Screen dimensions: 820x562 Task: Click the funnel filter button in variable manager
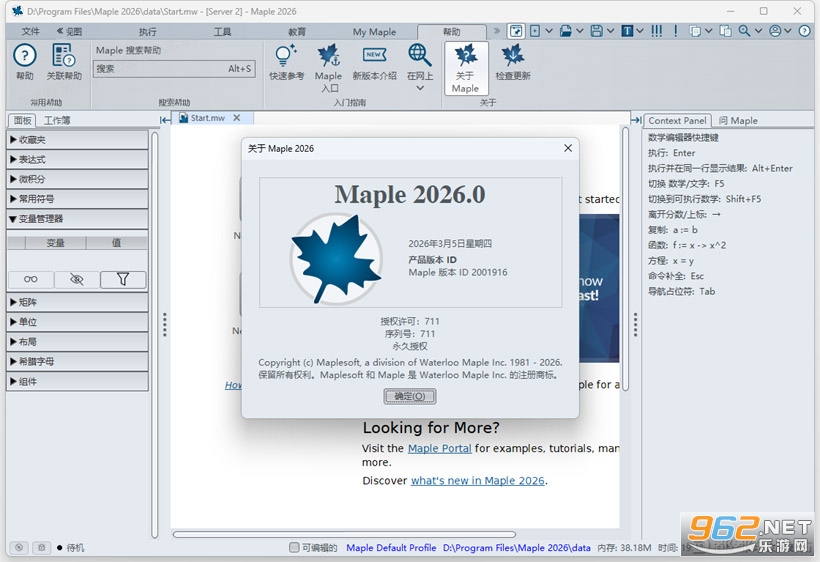(x=123, y=280)
